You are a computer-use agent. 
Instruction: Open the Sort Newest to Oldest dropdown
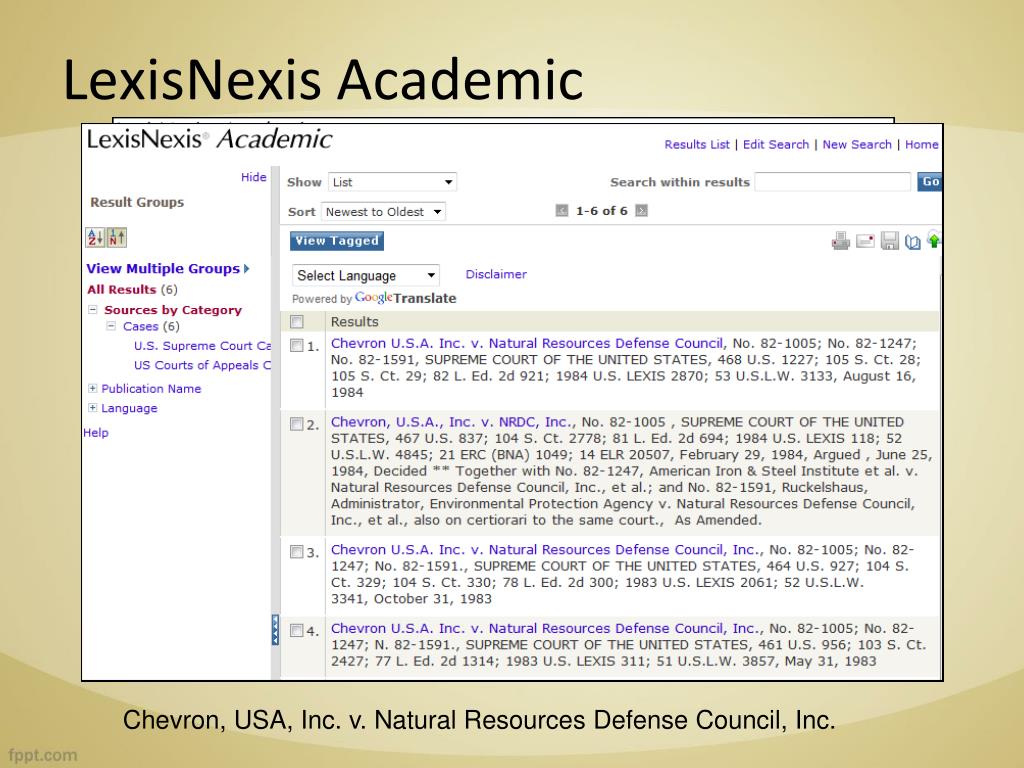click(383, 212)
